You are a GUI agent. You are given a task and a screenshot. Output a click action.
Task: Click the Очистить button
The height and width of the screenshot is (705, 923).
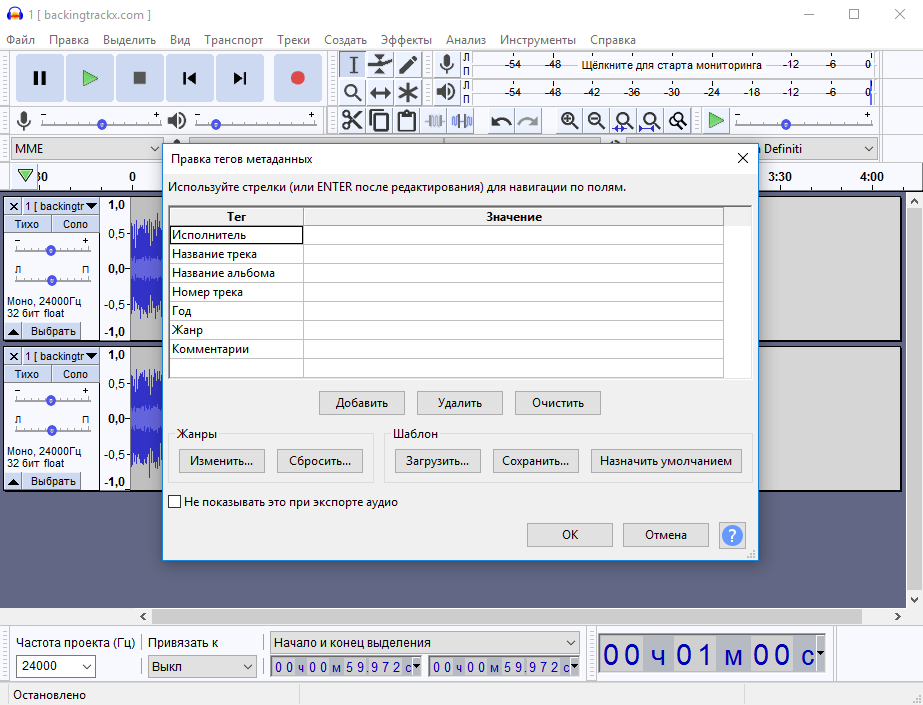tap(557, 403)
